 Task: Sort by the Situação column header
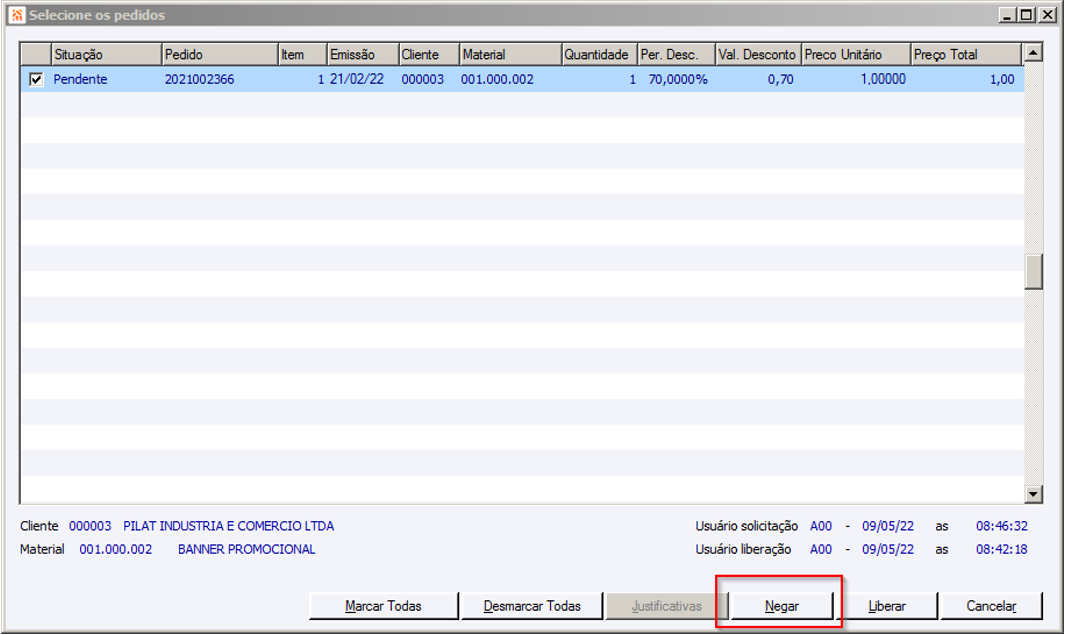click(x=106, y=54)
